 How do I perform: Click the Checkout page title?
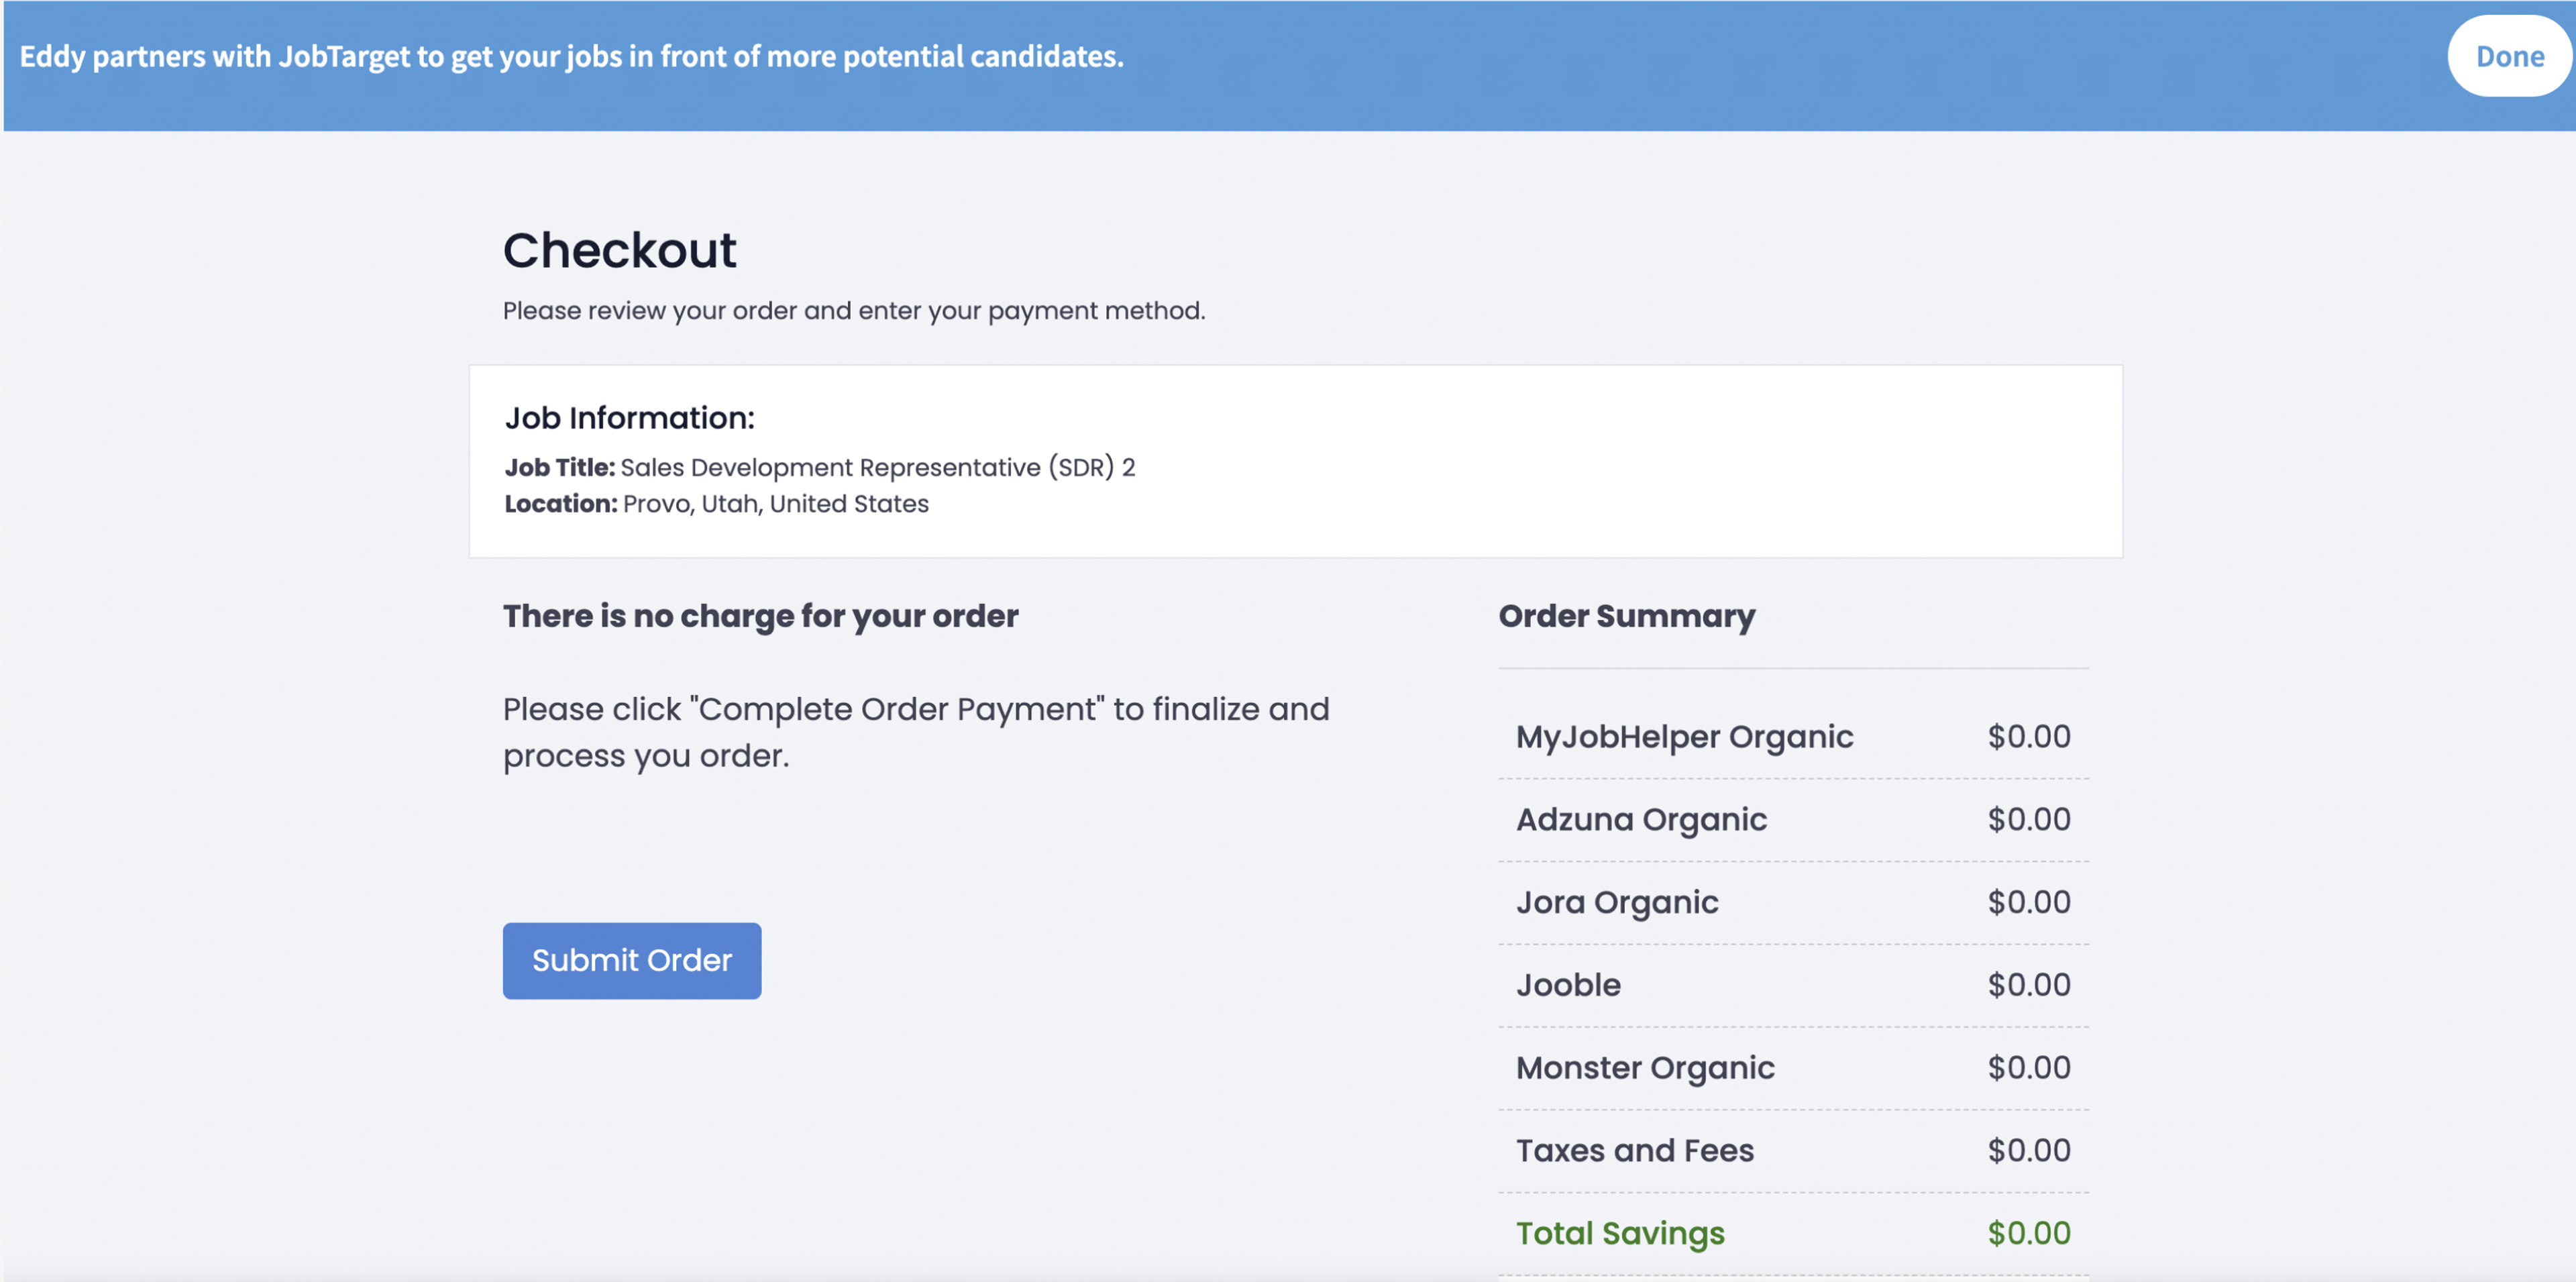pos(619,250)
